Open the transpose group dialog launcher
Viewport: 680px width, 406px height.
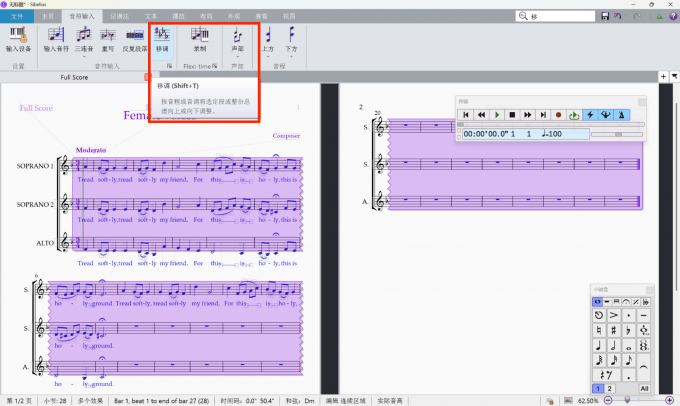click(169, 66)
